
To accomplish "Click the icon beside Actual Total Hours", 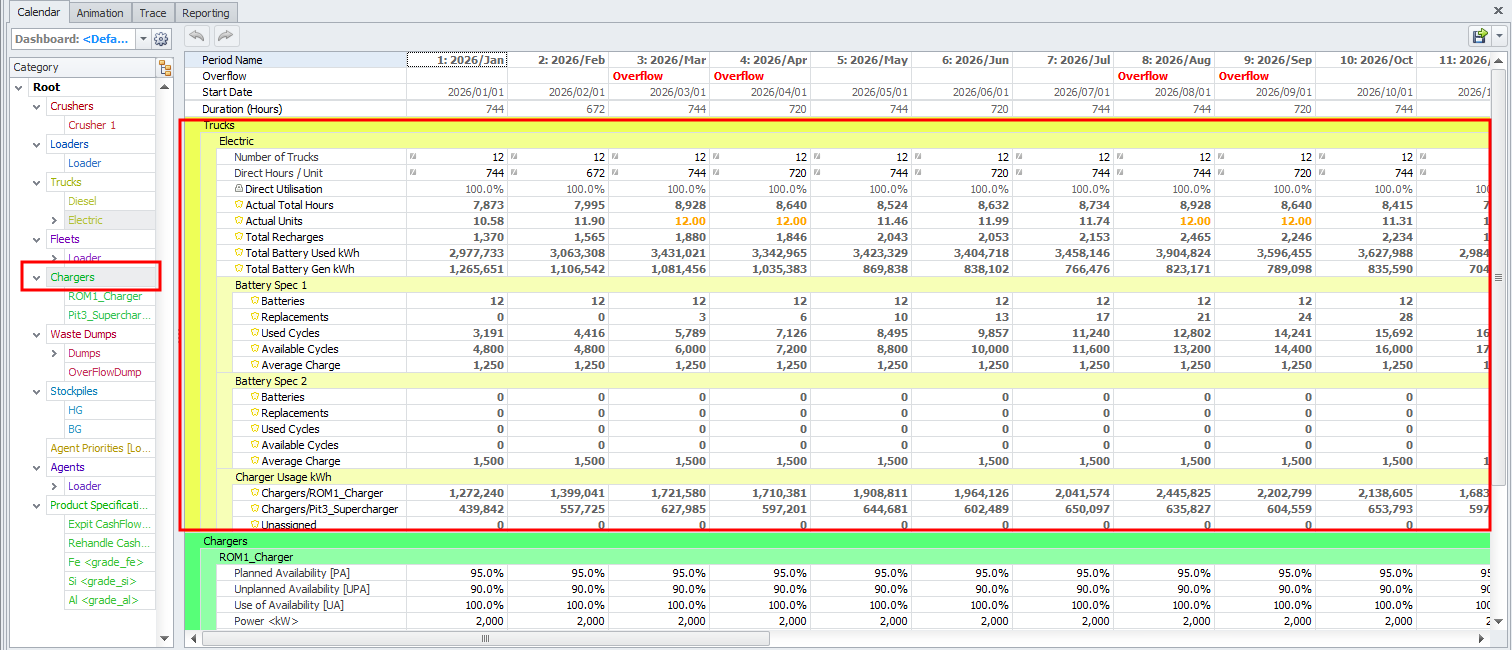I will [238, 205].
